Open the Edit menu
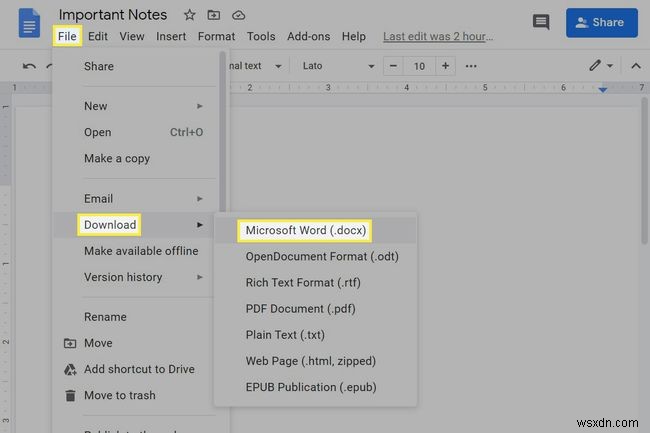The width and height of the screenshot is (650, 433). coord(98,36)
